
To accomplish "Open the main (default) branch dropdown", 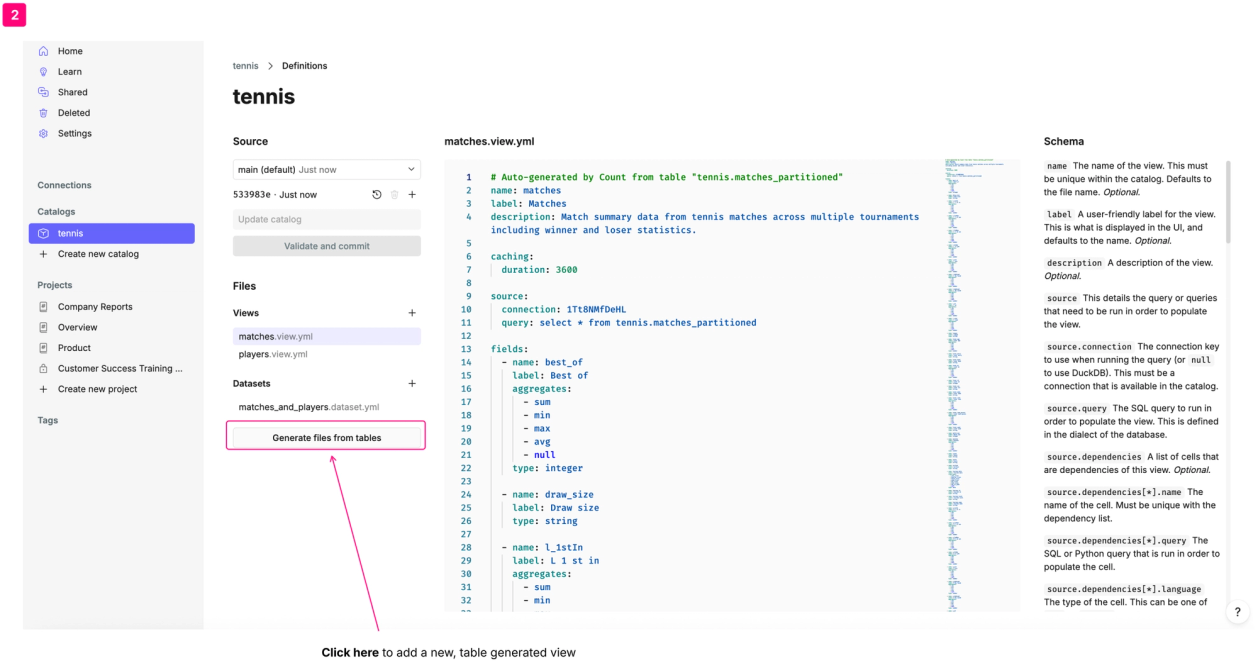I will click(327, 170).
